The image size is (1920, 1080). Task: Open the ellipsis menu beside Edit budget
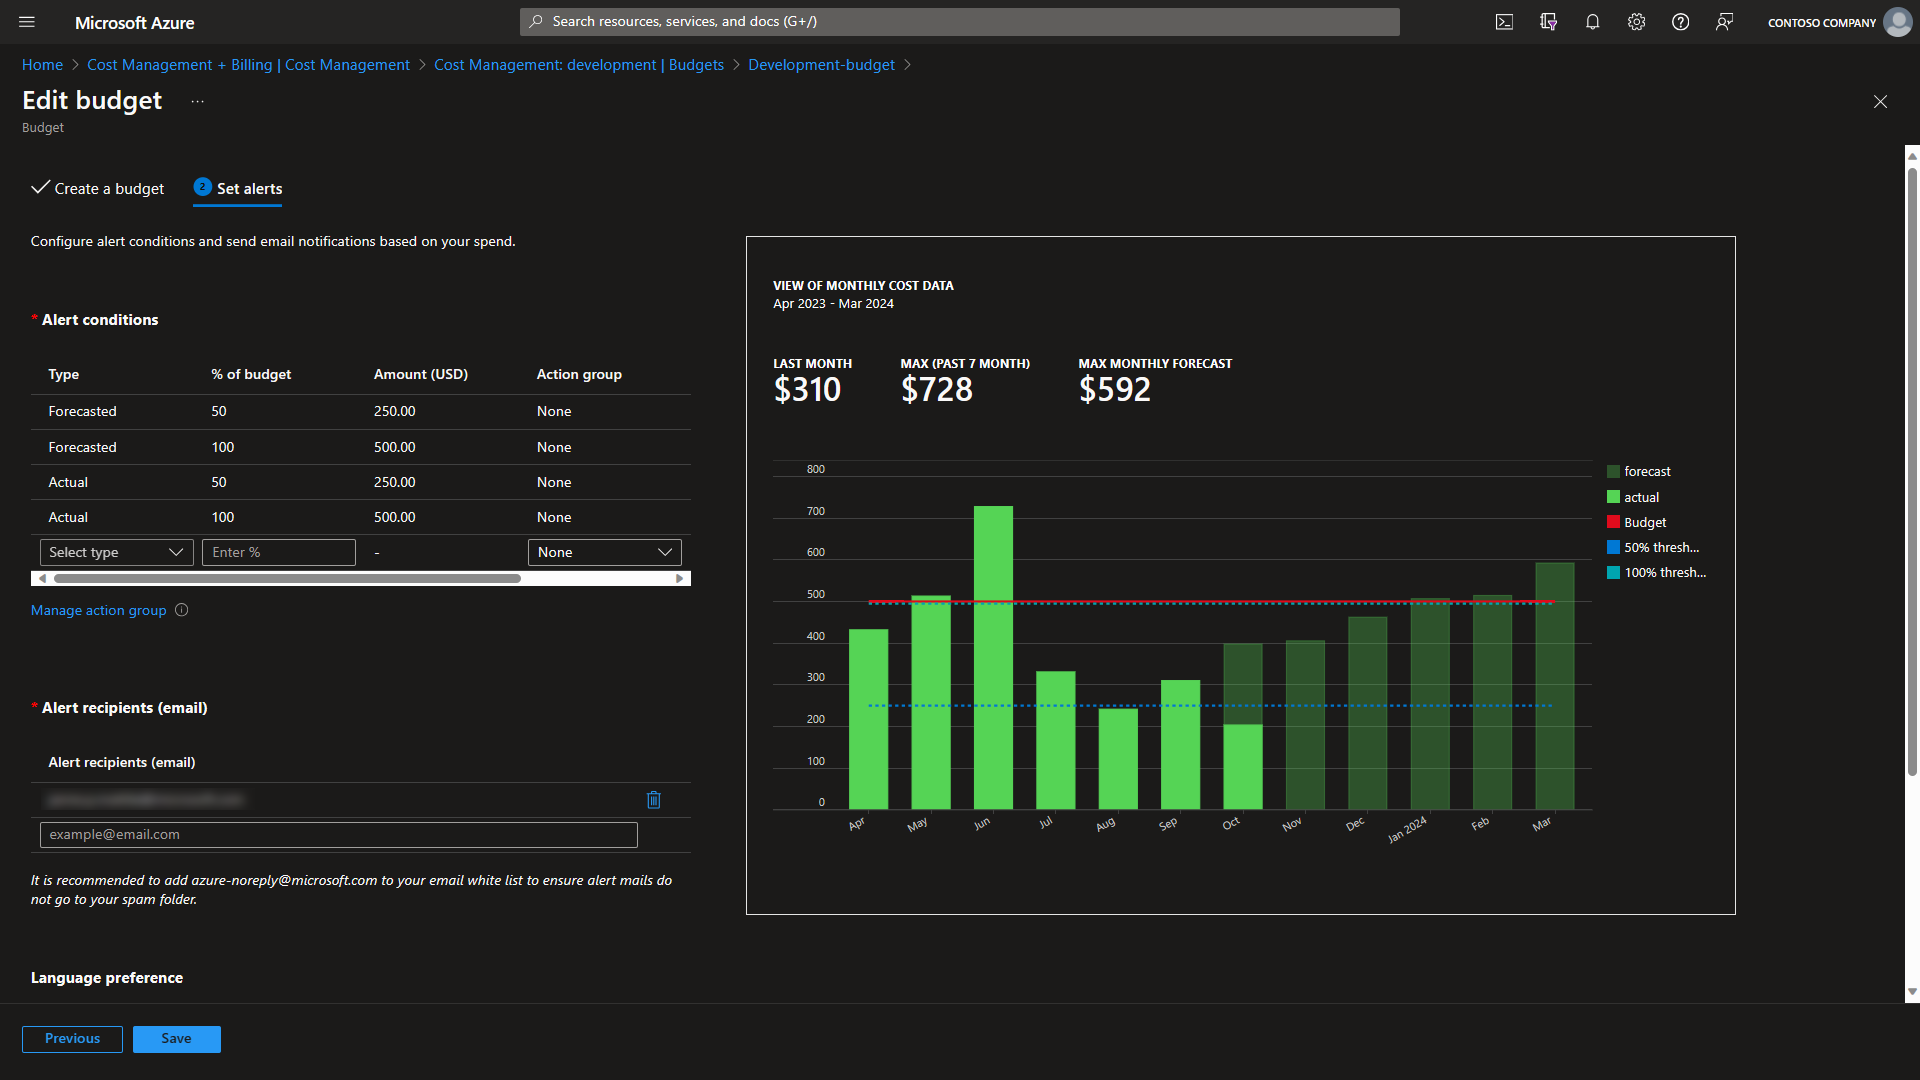197,101
